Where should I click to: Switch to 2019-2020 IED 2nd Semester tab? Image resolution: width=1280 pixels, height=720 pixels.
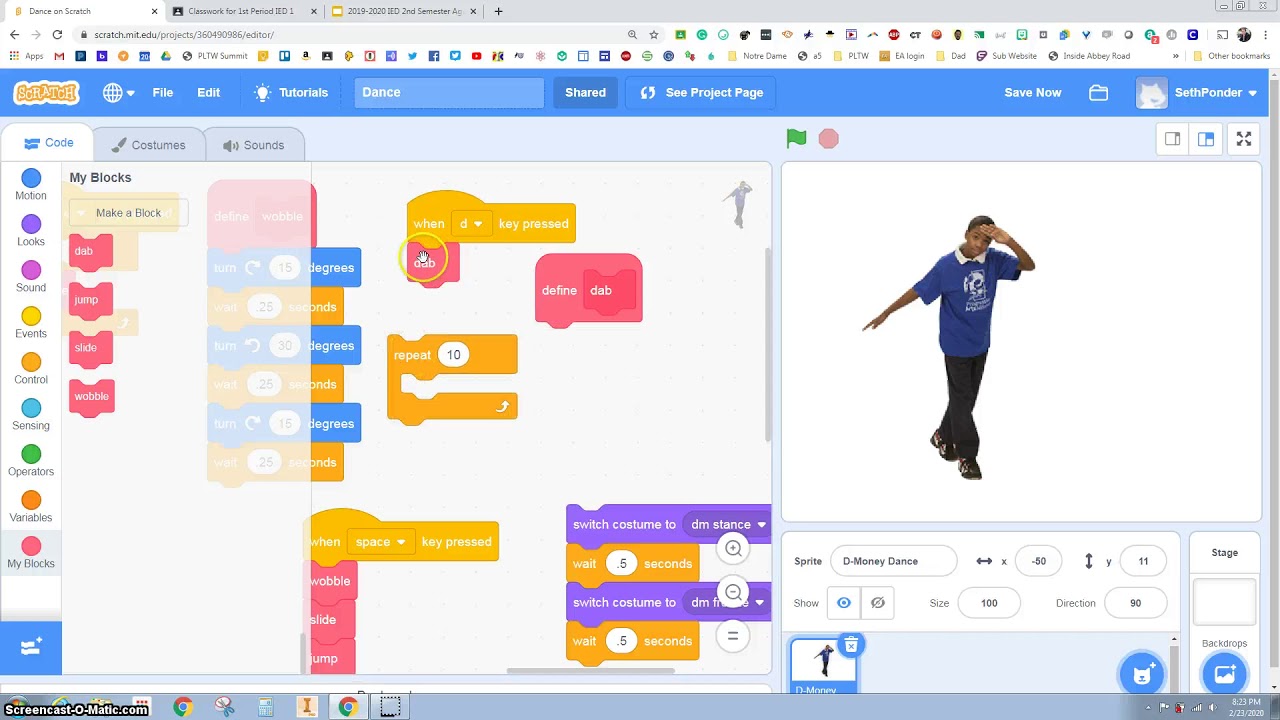coord(404,11)
